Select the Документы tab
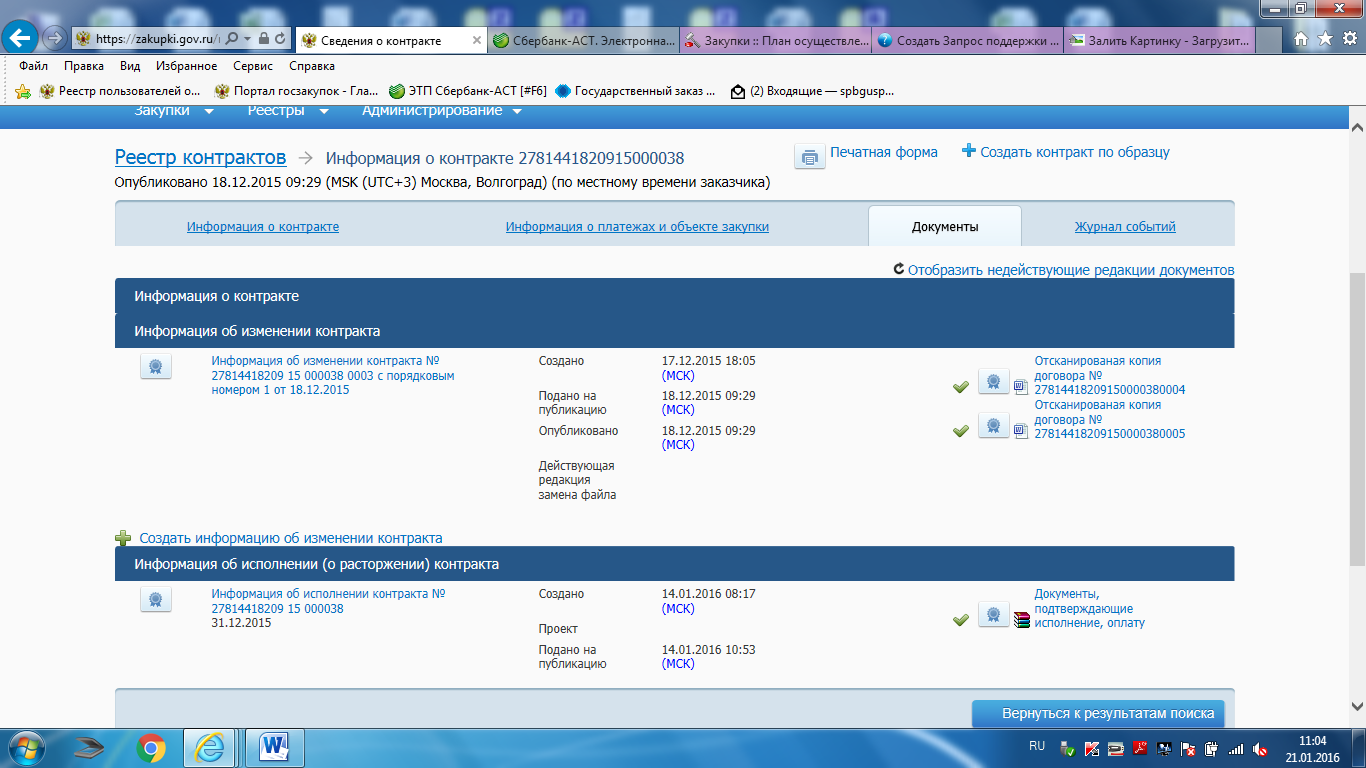This screenshot has height=768, width=1366. point(945,226)
